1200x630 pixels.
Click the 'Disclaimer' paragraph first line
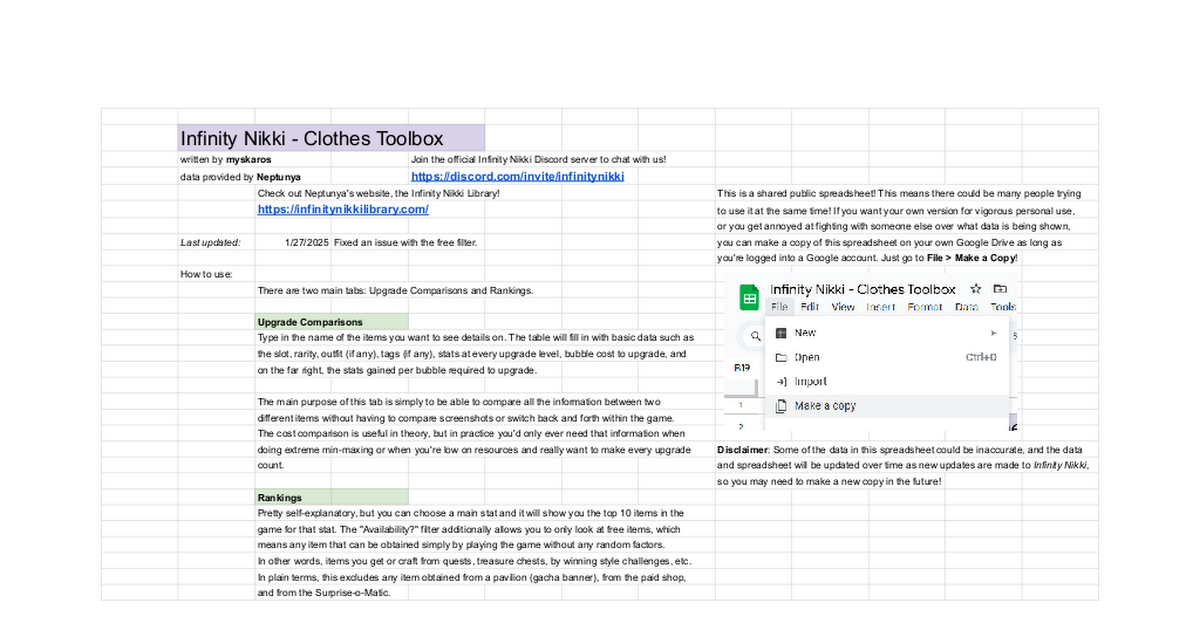coord(900,450)
